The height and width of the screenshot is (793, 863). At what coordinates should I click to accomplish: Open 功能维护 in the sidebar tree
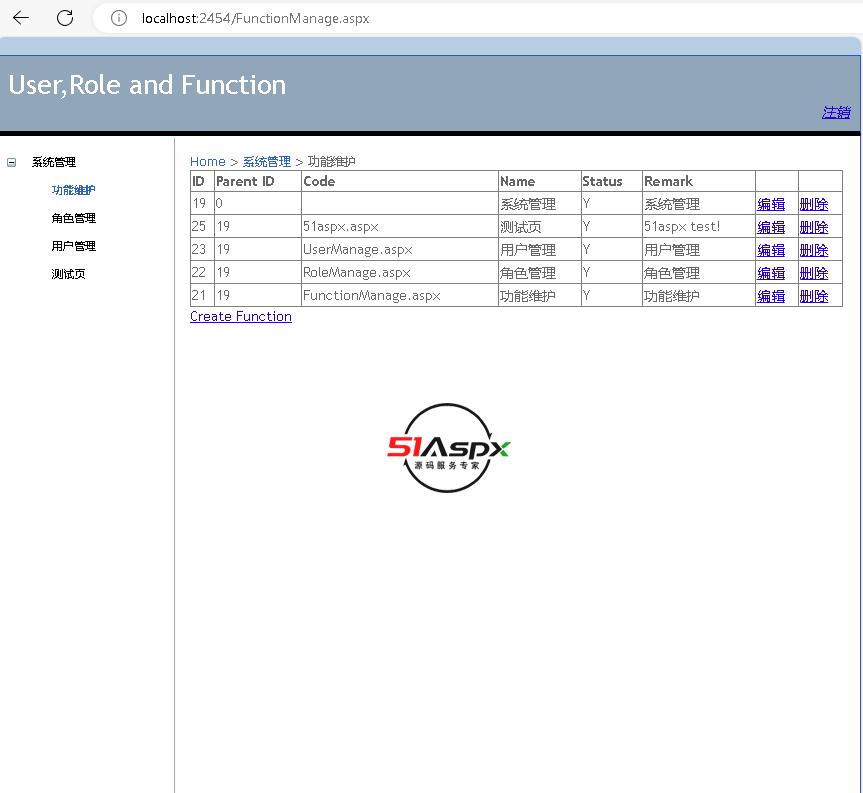click(x=73, y=190)
